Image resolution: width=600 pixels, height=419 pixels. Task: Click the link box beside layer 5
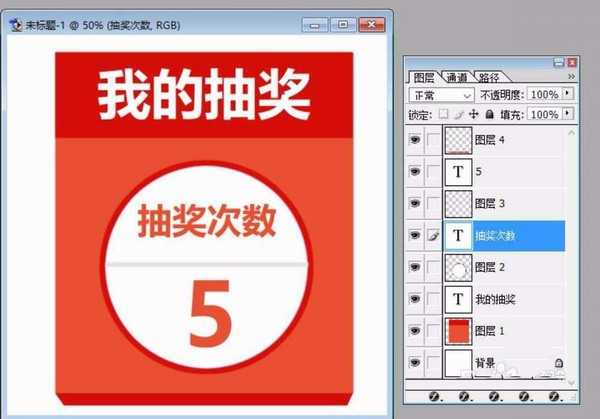[434, 171]
